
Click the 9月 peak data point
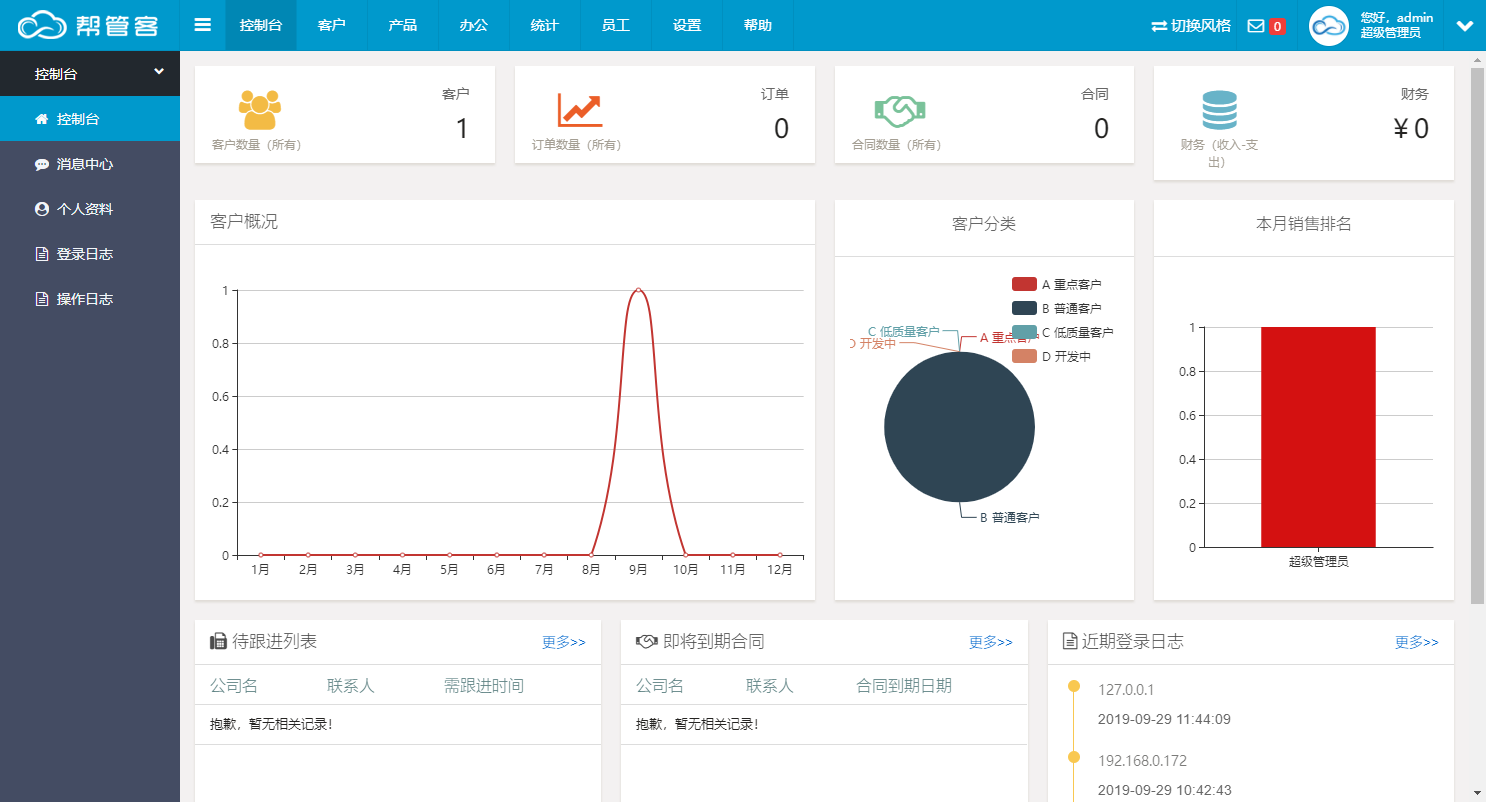(638, 290)
